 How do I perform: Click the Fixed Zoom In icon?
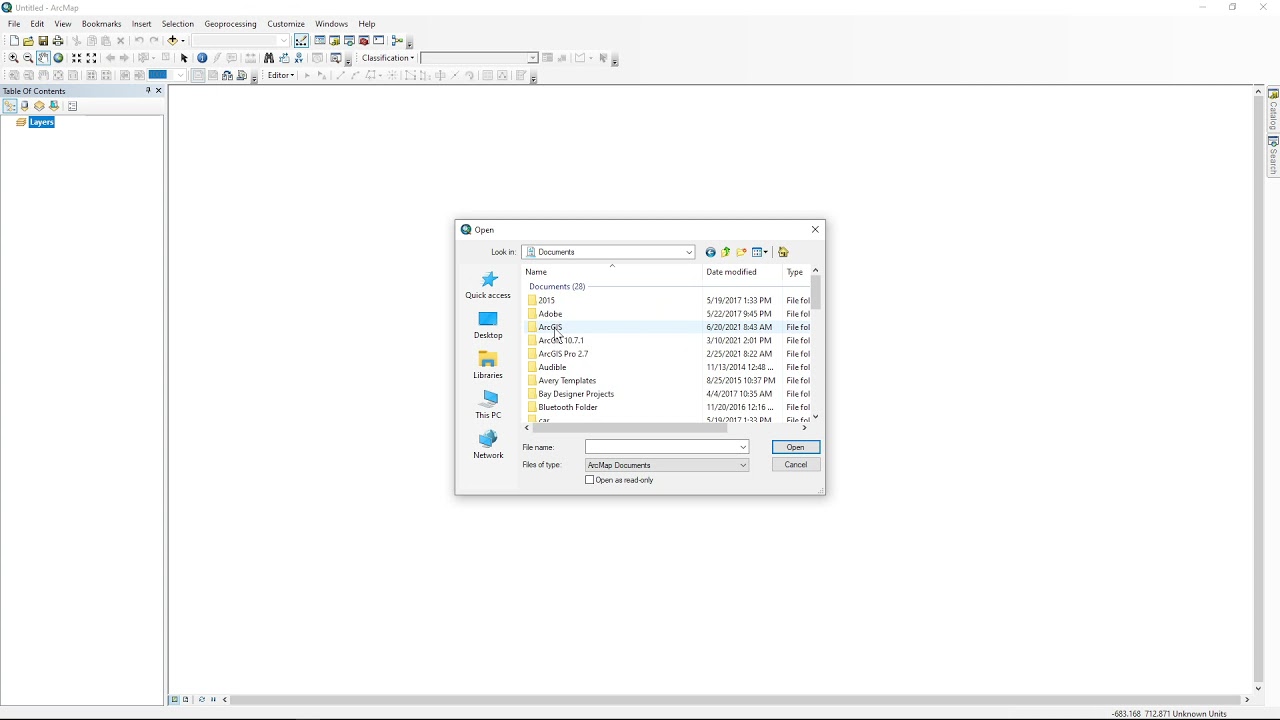pos(76,58)
